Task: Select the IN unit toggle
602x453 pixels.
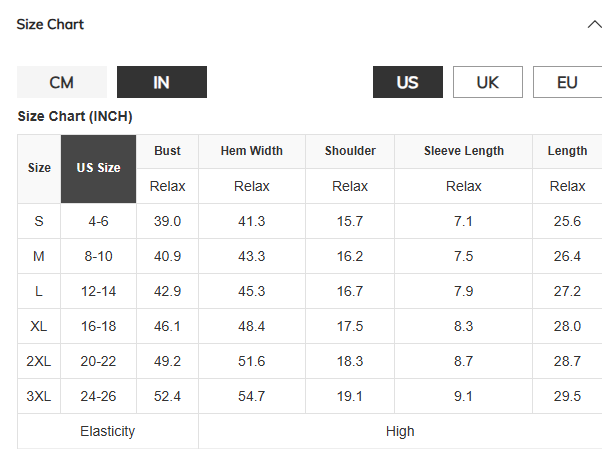Action: (x=162, y=82)
